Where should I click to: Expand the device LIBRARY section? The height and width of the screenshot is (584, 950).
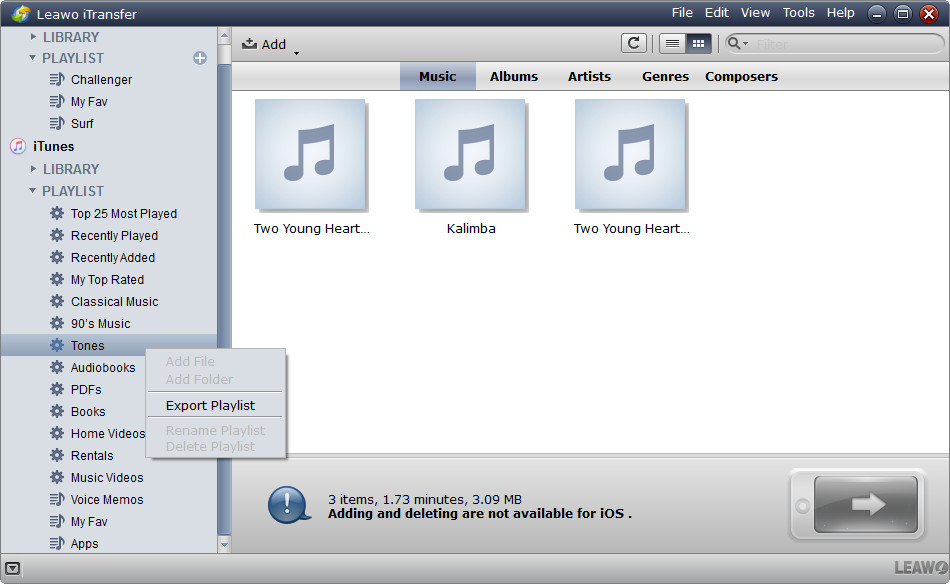[x=33, y=37]
